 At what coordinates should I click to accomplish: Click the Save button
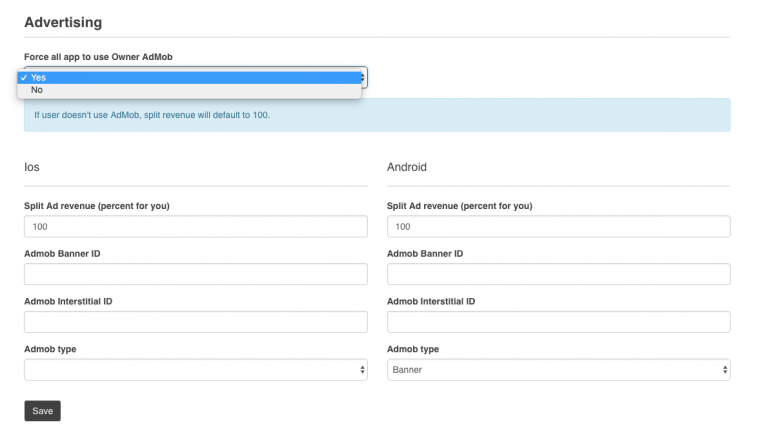point(42,411)
